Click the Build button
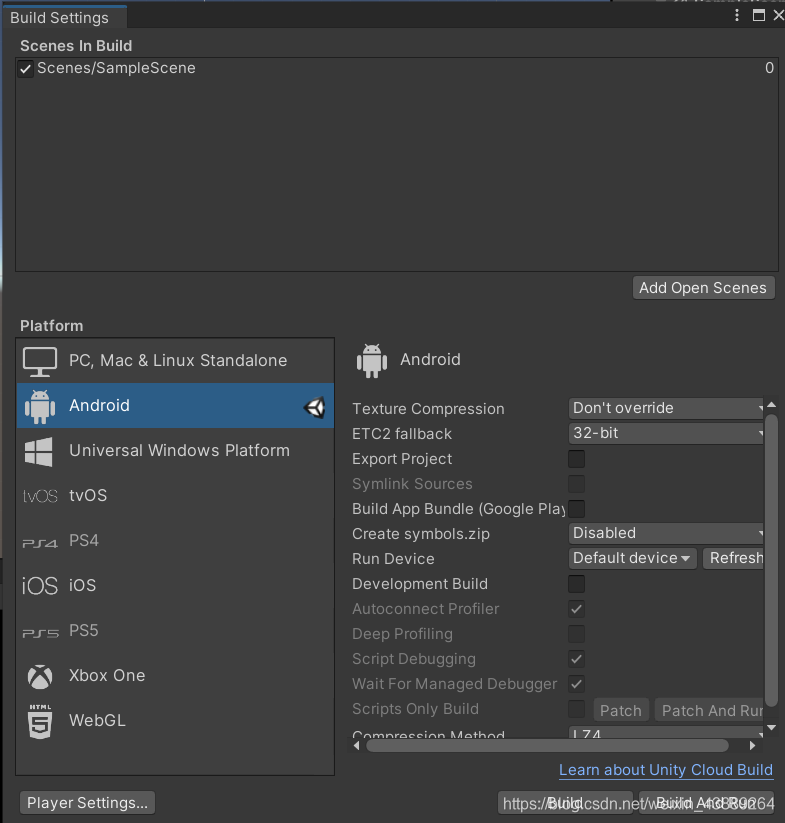Screen dimensions: 785x823 click(565, 803)
